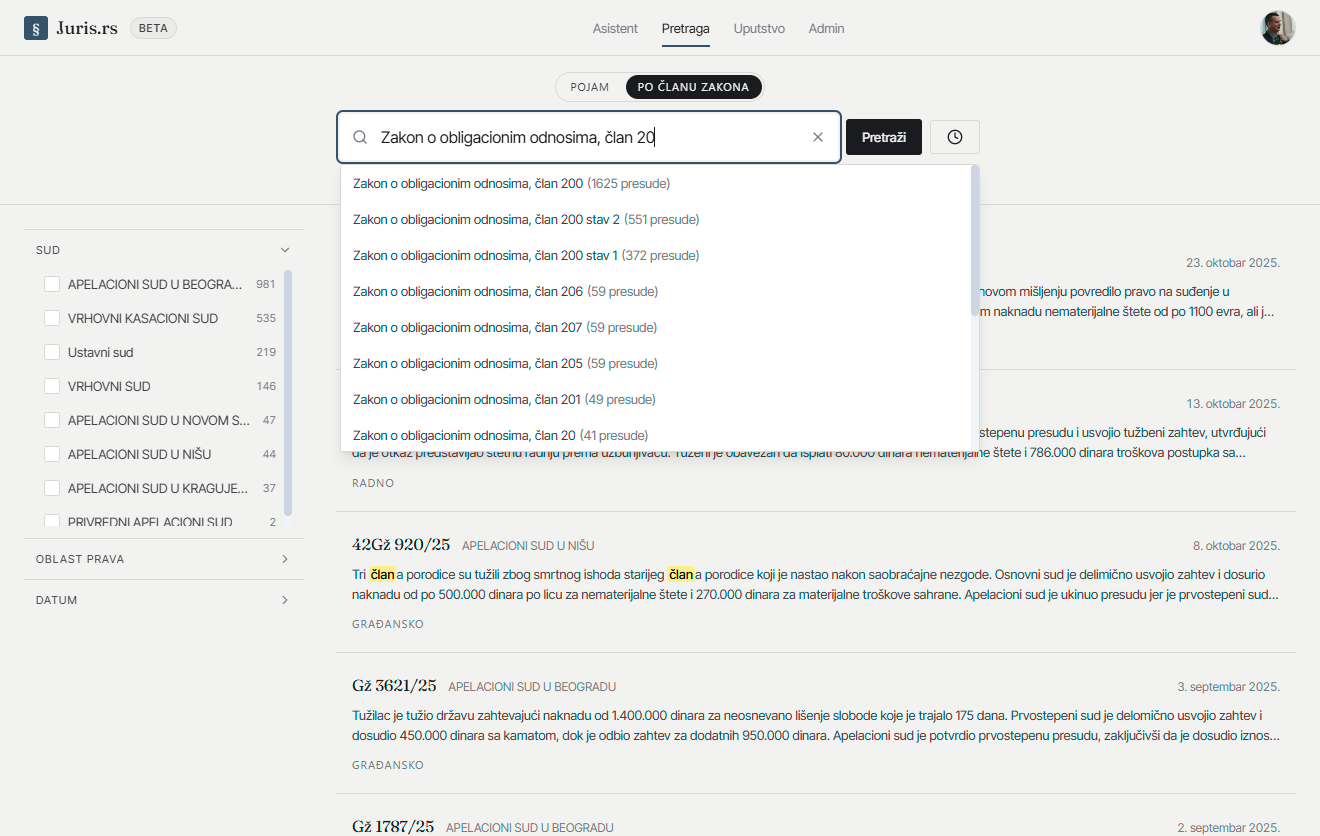Expand the DATUM filter section

tap(164, 600)
